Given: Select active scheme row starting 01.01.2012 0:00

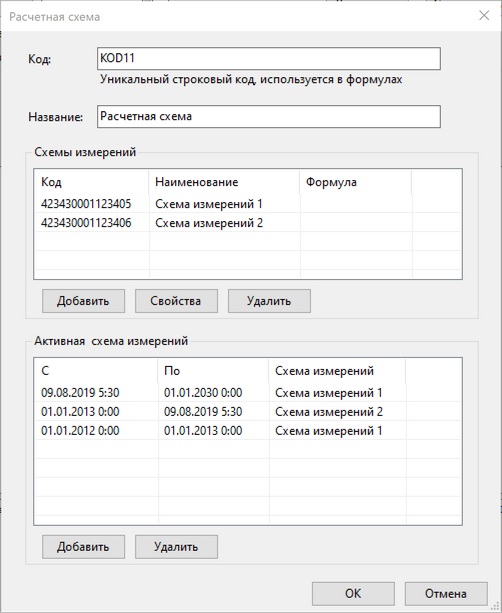Looking at the screenshot, I should (x=248, y=430).
